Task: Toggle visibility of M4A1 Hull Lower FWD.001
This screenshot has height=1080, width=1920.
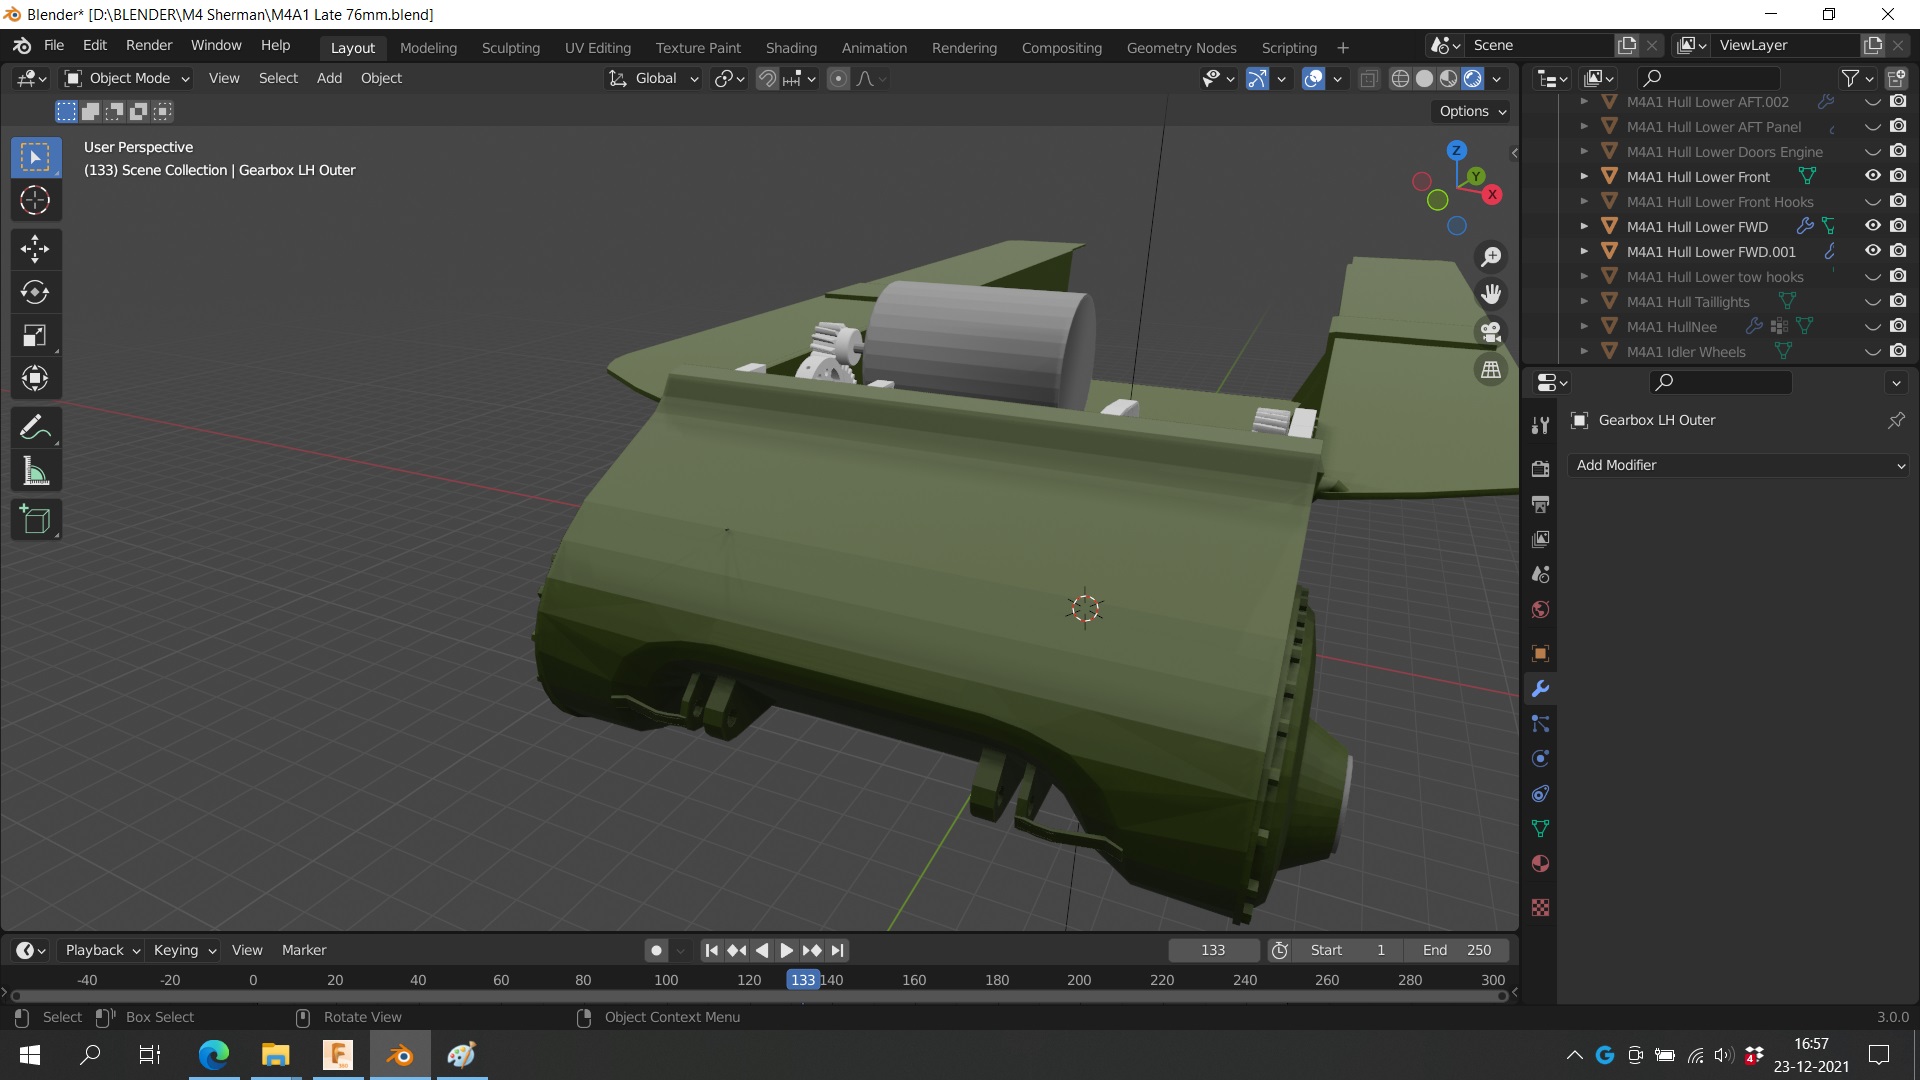Action: coord(1872,251)
